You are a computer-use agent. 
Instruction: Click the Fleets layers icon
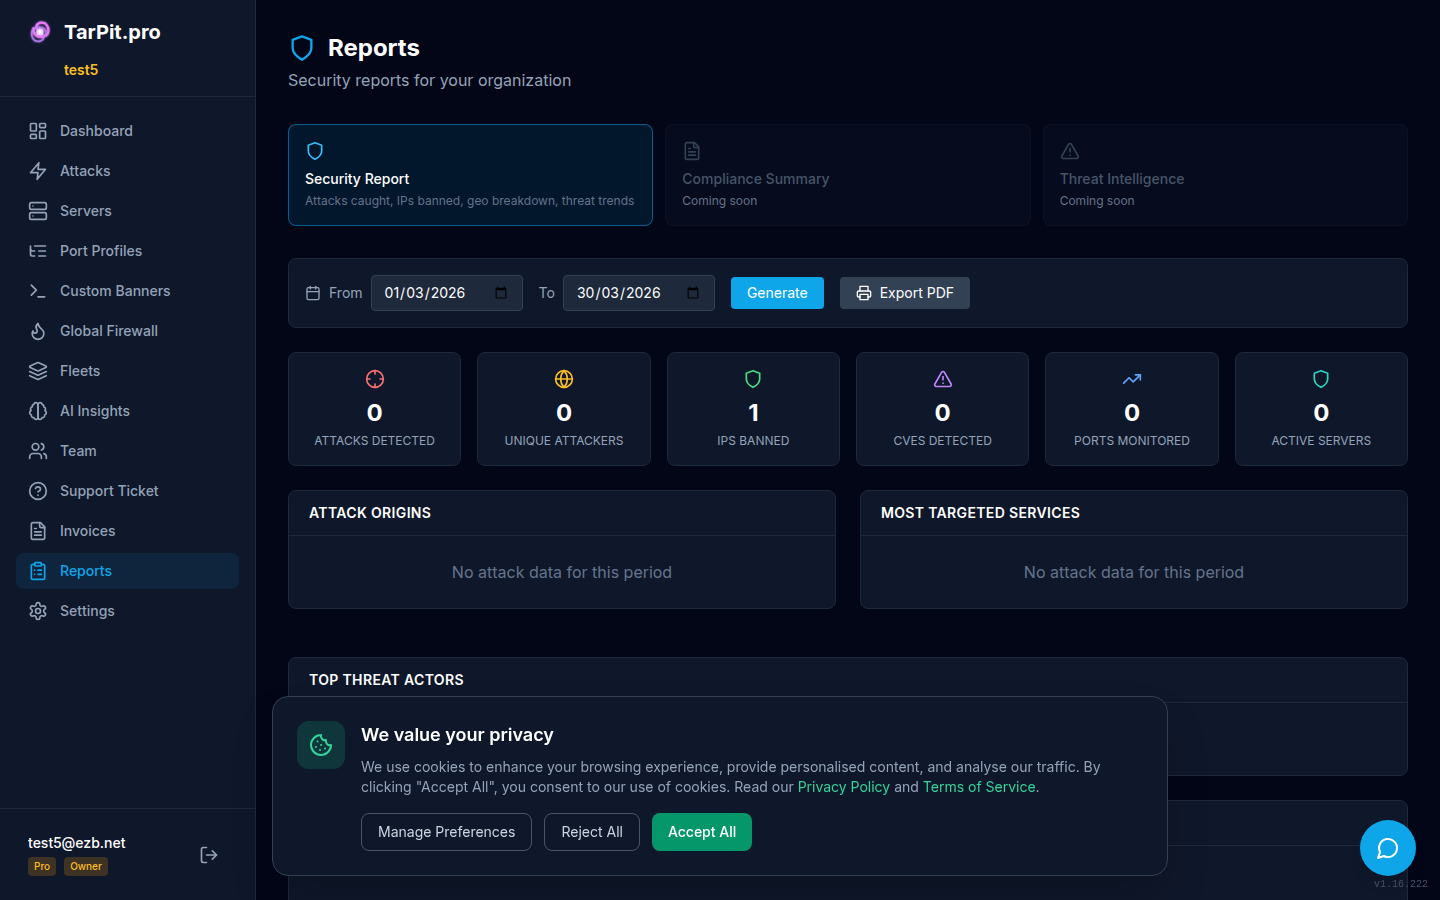(x=38, y=371)
